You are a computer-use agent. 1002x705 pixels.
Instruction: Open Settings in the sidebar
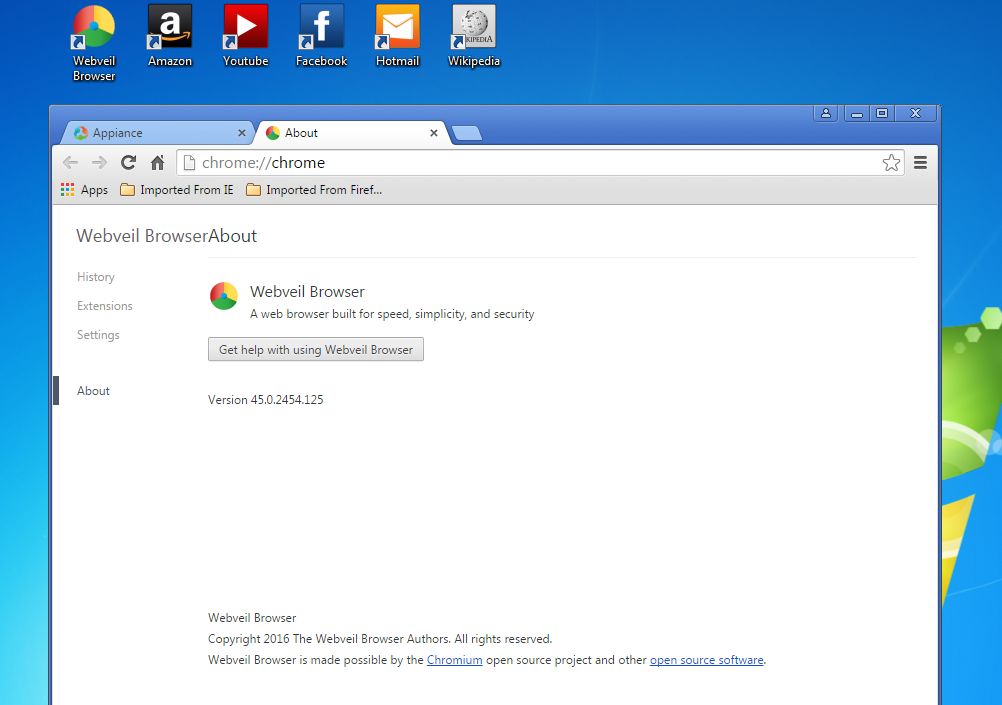(98, 335)
